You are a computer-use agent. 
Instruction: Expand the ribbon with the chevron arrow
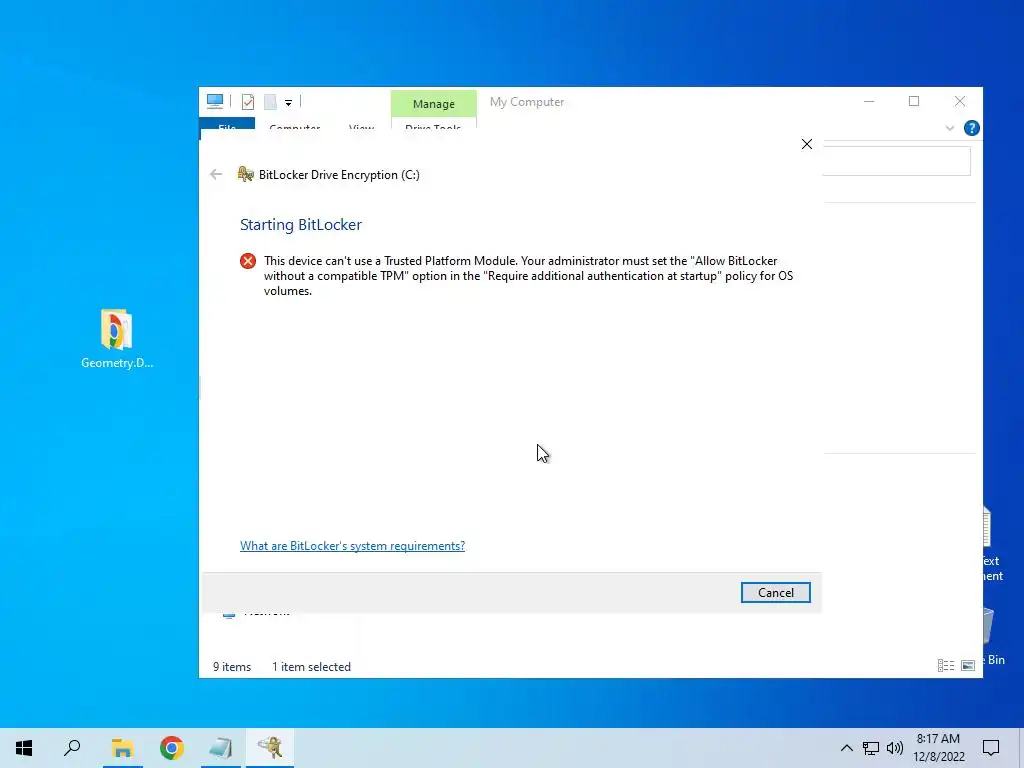[x=950, y=129]
